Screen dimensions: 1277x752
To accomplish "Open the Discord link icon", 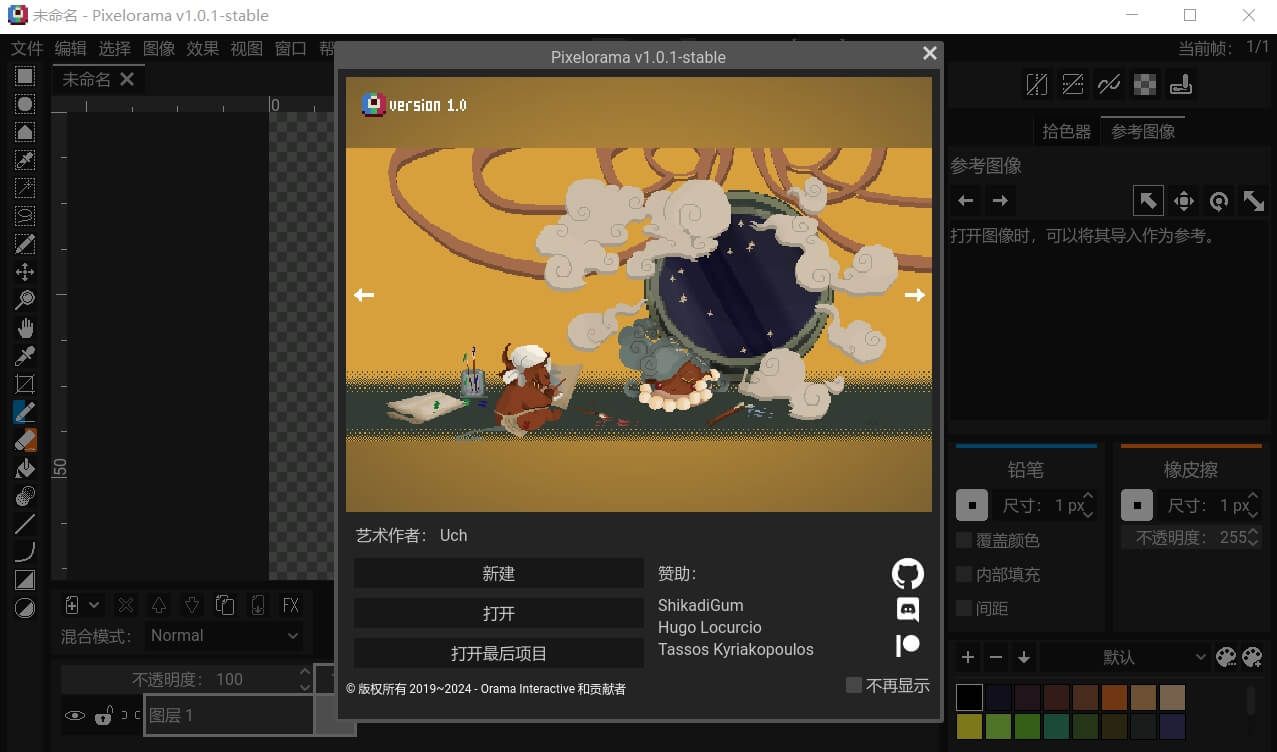I will click(908, 609).
